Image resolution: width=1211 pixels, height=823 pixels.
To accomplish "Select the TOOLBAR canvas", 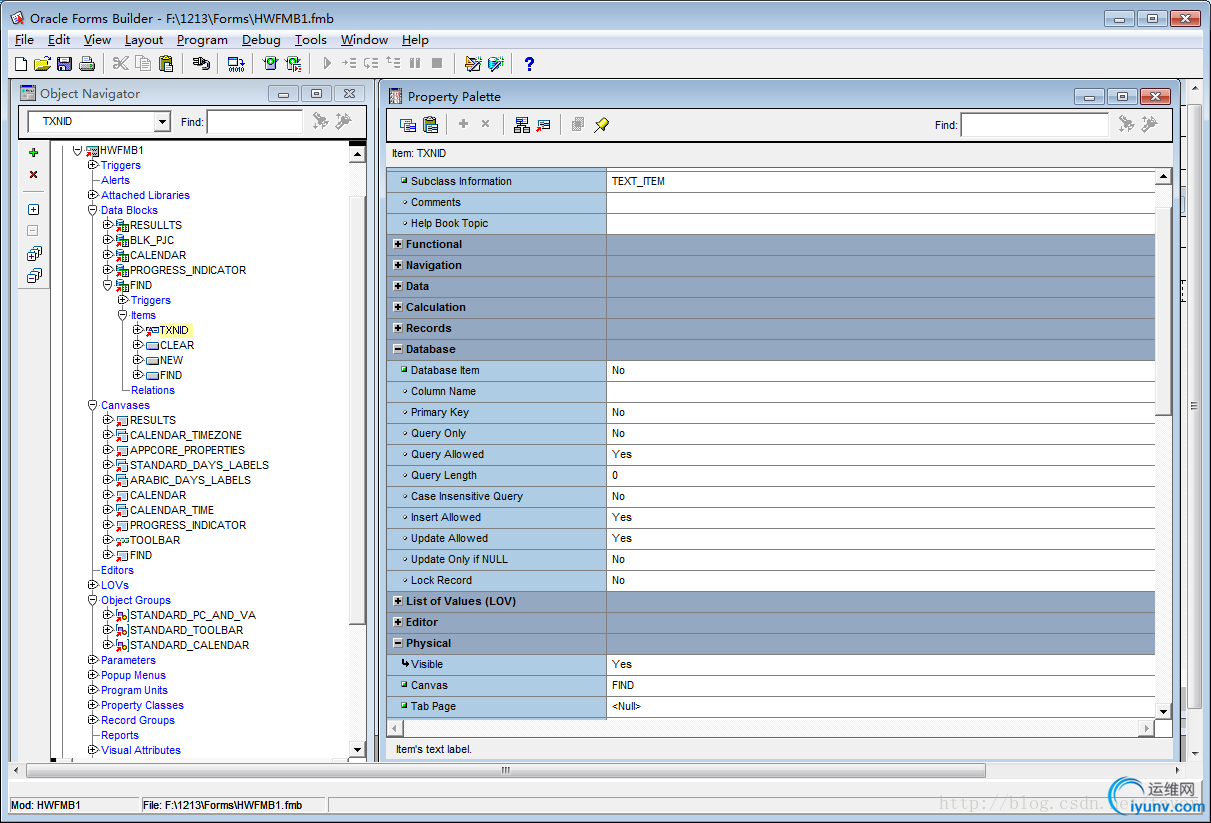I will point(155,540).
